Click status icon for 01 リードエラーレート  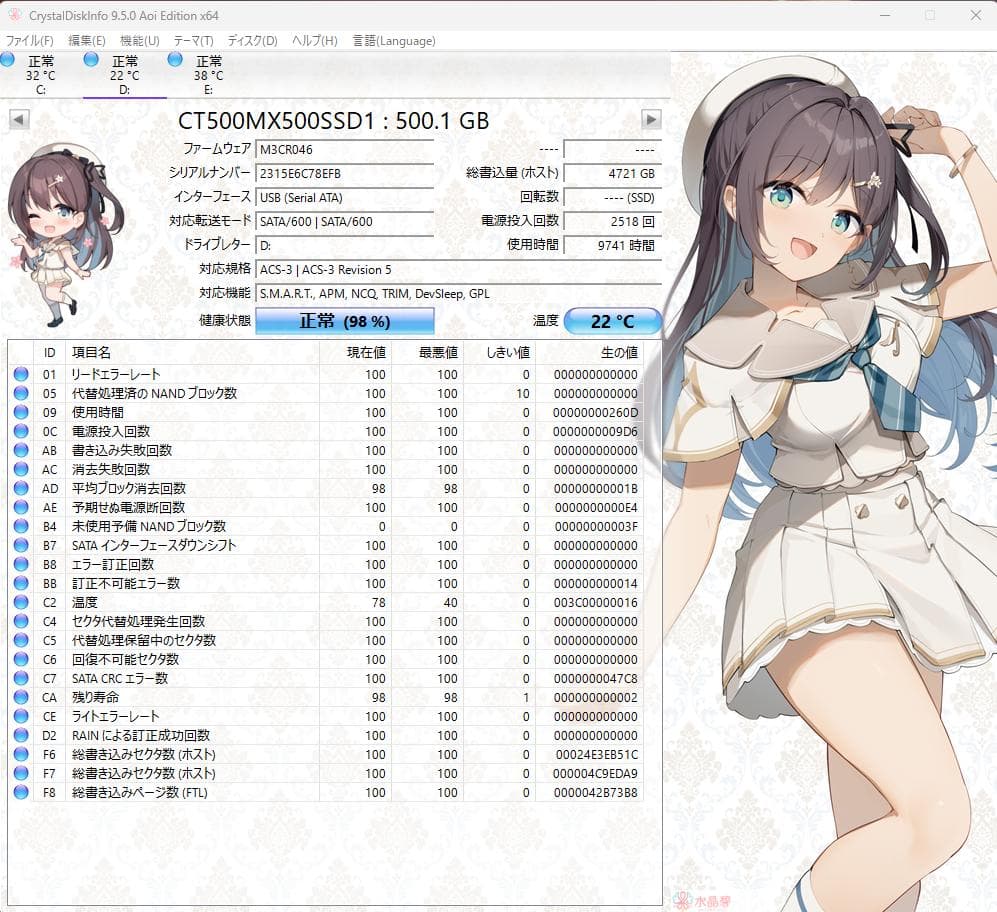pyautogui.click(x=21, y=374)
